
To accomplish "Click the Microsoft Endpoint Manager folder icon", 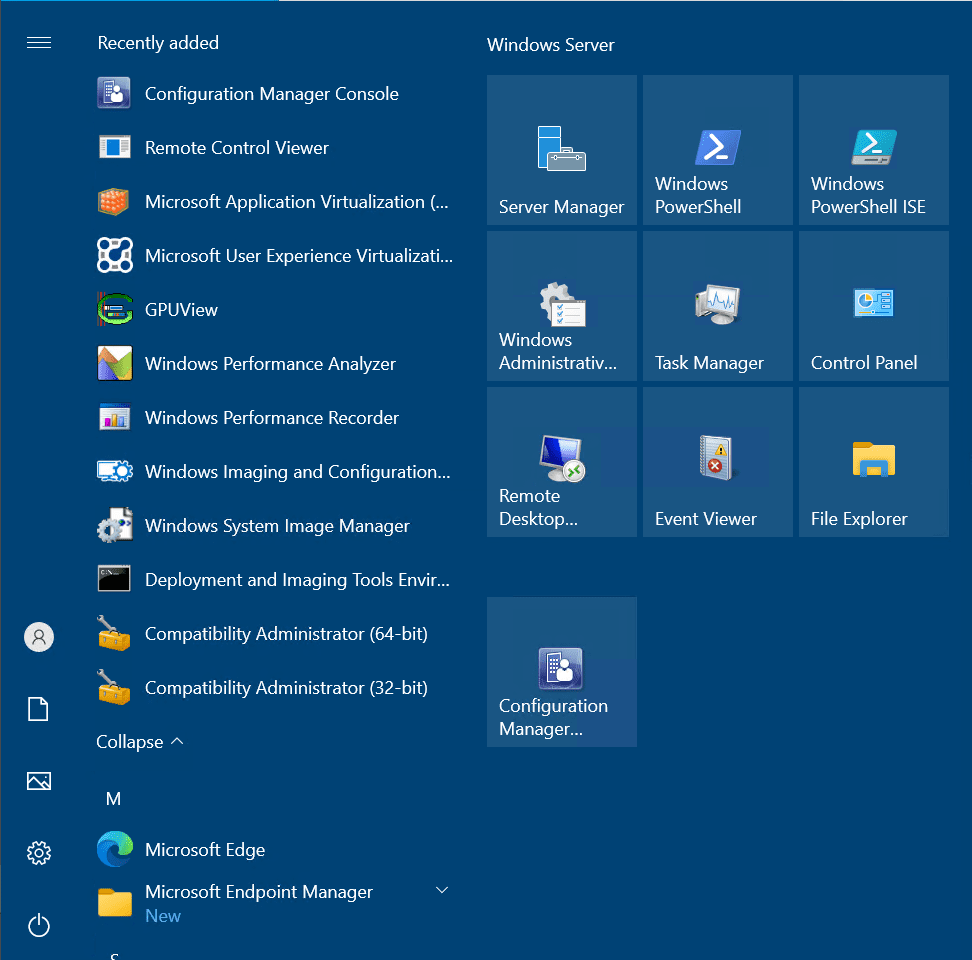I will 115,902.
